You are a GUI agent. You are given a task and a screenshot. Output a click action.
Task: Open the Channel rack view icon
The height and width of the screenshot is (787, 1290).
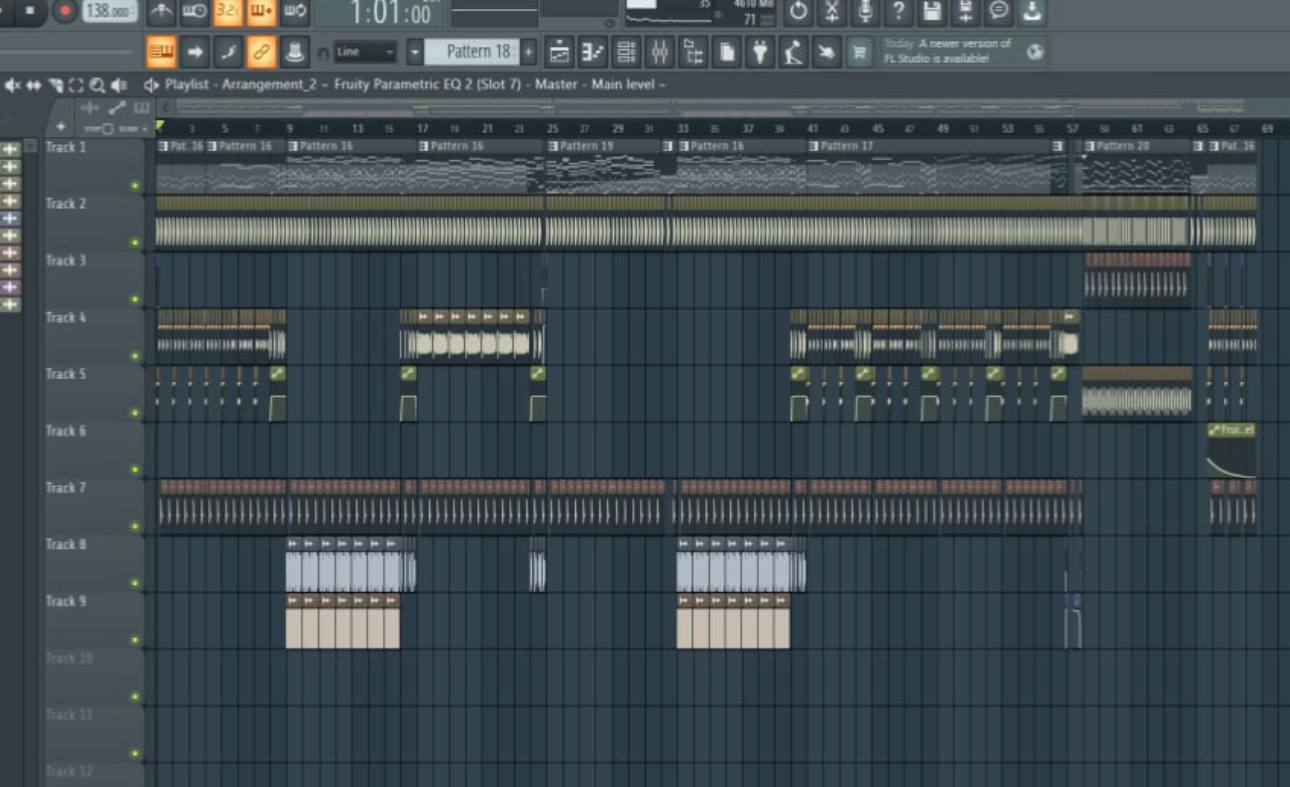(x=626, y=52)
